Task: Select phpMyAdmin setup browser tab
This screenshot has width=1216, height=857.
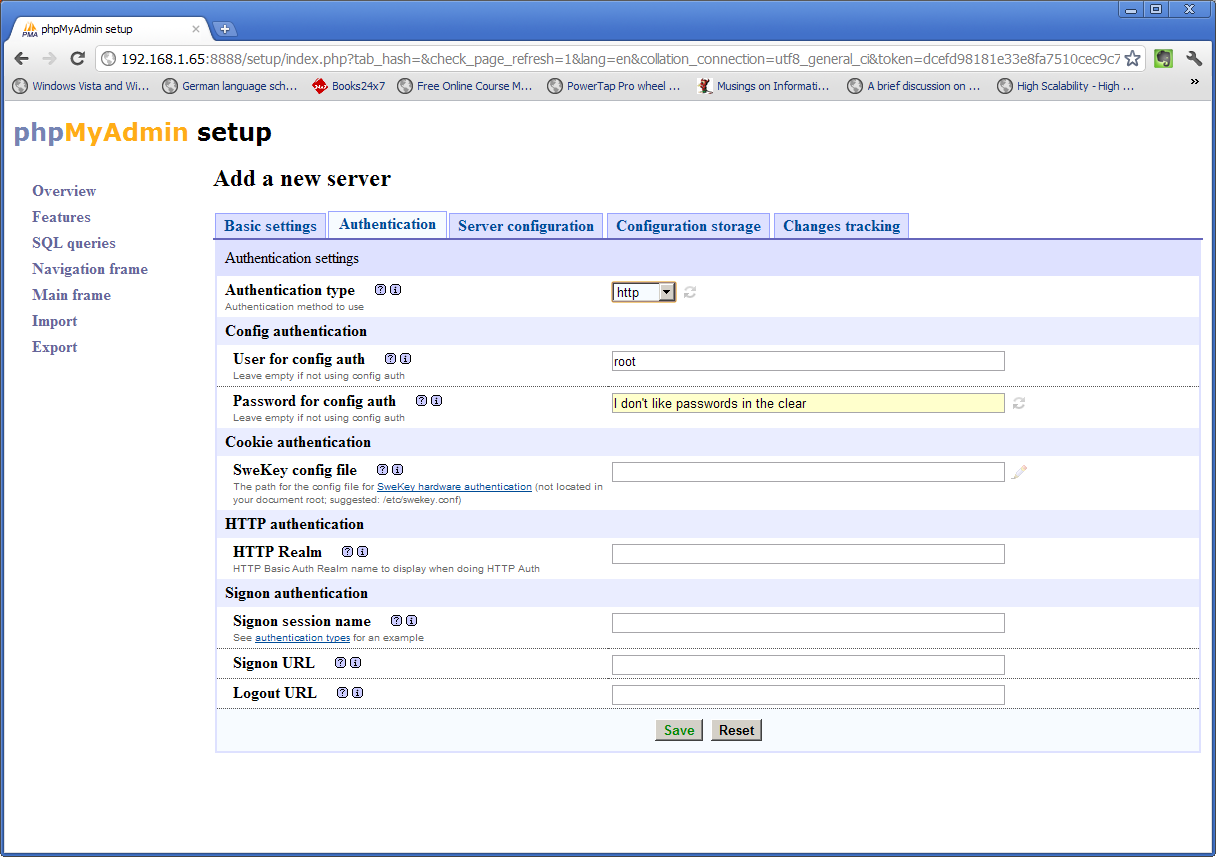Action: [x=110, y=29]
